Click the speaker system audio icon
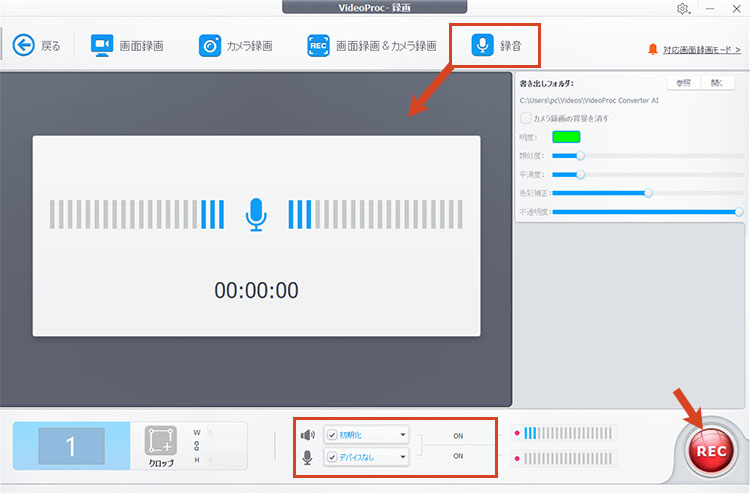This screenshot has height=494, width=750. click(x=308, y=435)
